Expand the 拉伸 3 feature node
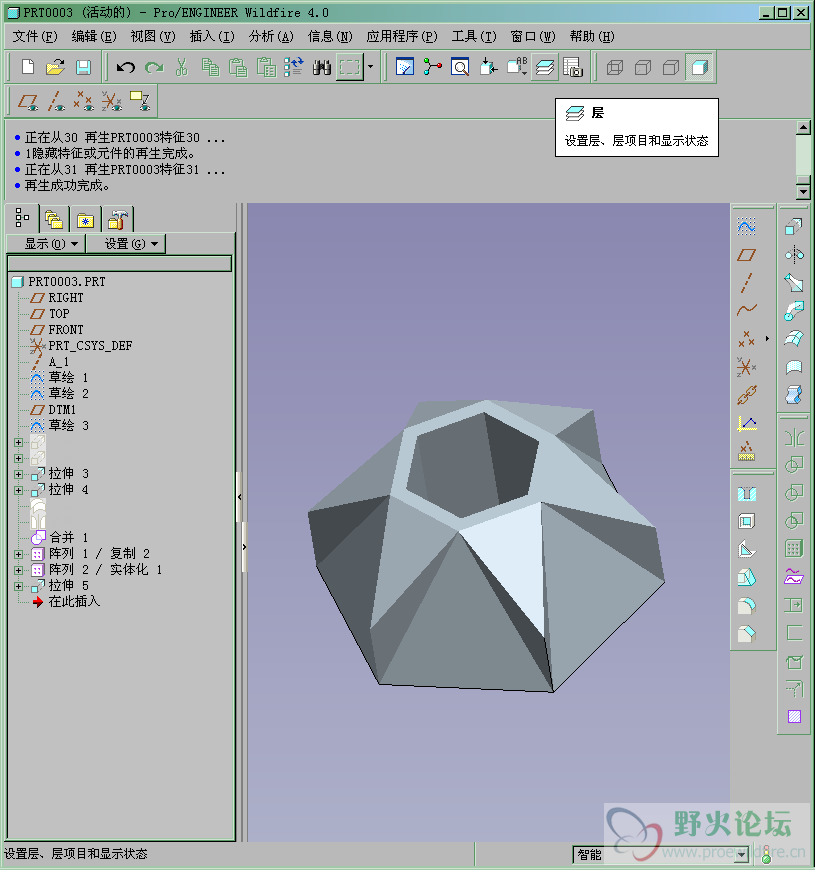 (x=18, y=474)
